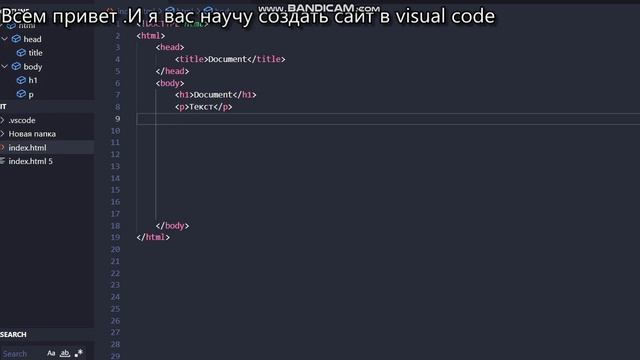The width and height of the screenshot is (640, 360).
Task: Click the SEARCH panel header
Action: [x=13, y=334]
